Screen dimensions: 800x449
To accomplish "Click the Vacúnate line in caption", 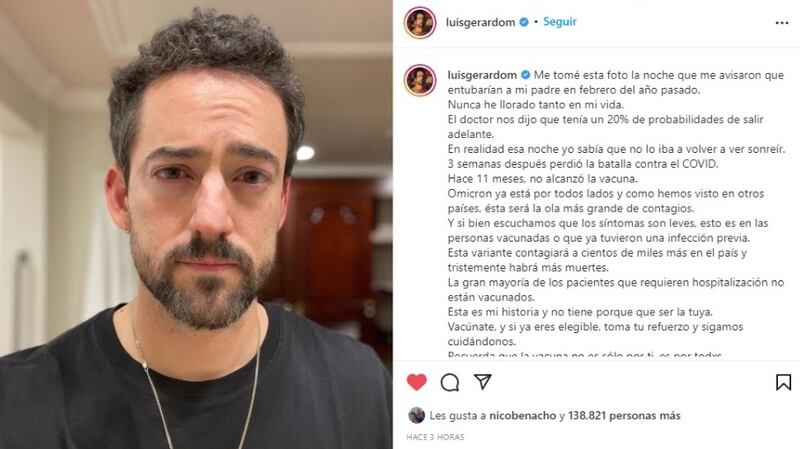I will pyautogui.click(x=595, y=334).
